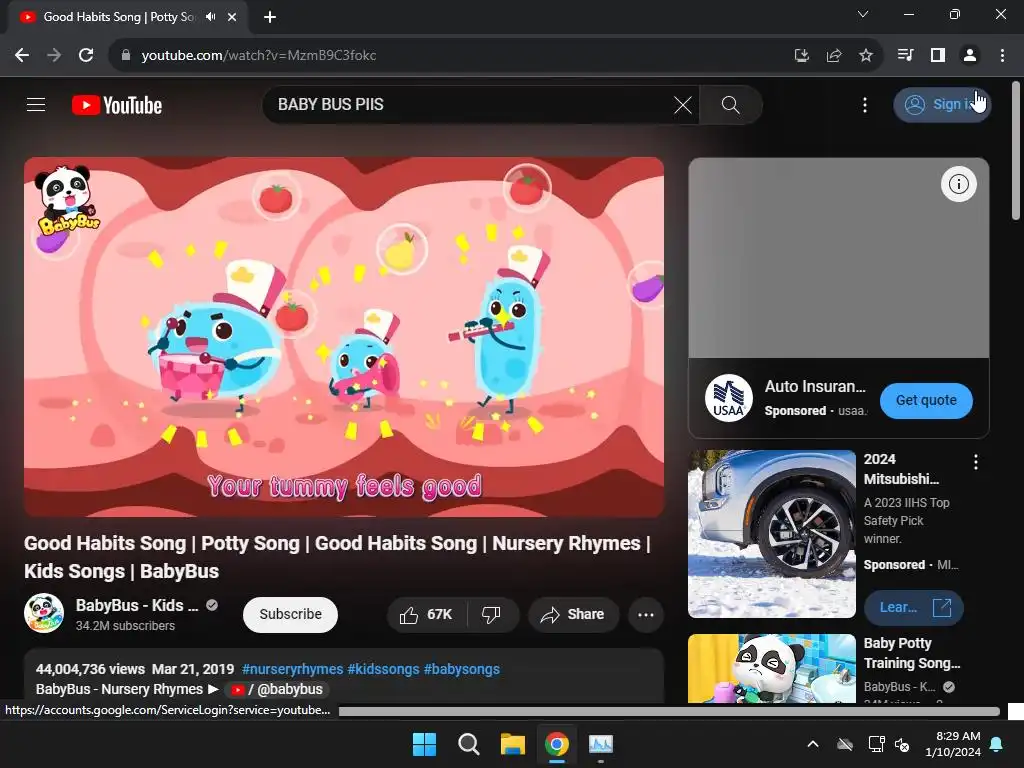Open File Explorer from taskbar

[x=513, y=744]
